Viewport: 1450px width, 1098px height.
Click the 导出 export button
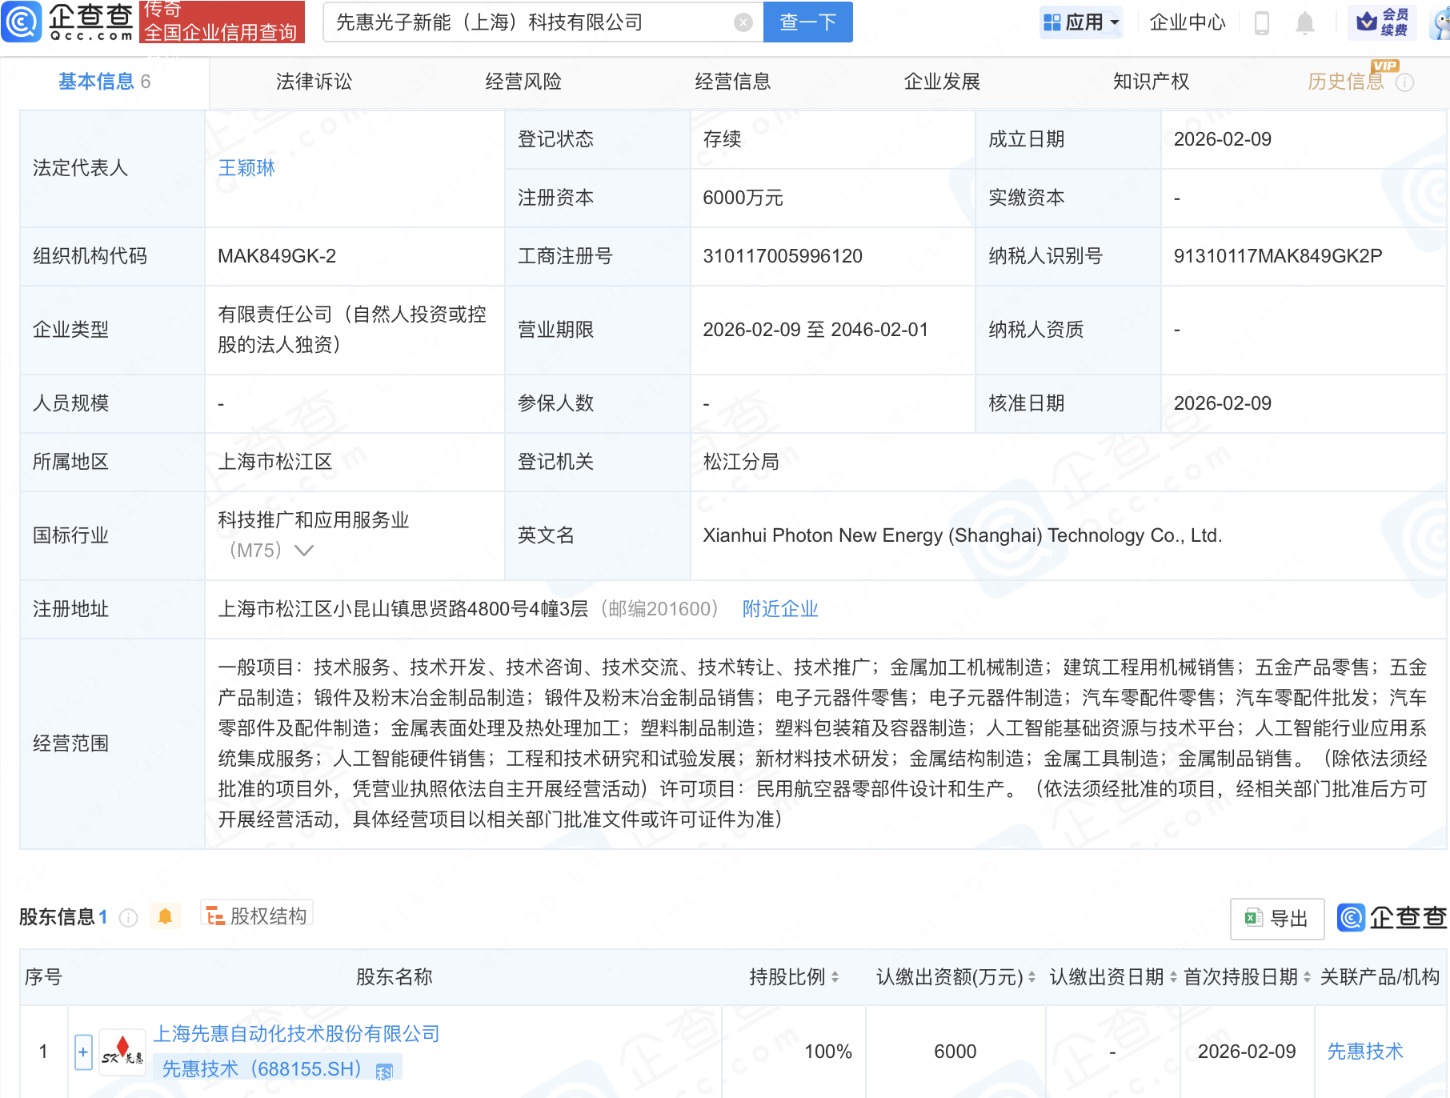1277,918
